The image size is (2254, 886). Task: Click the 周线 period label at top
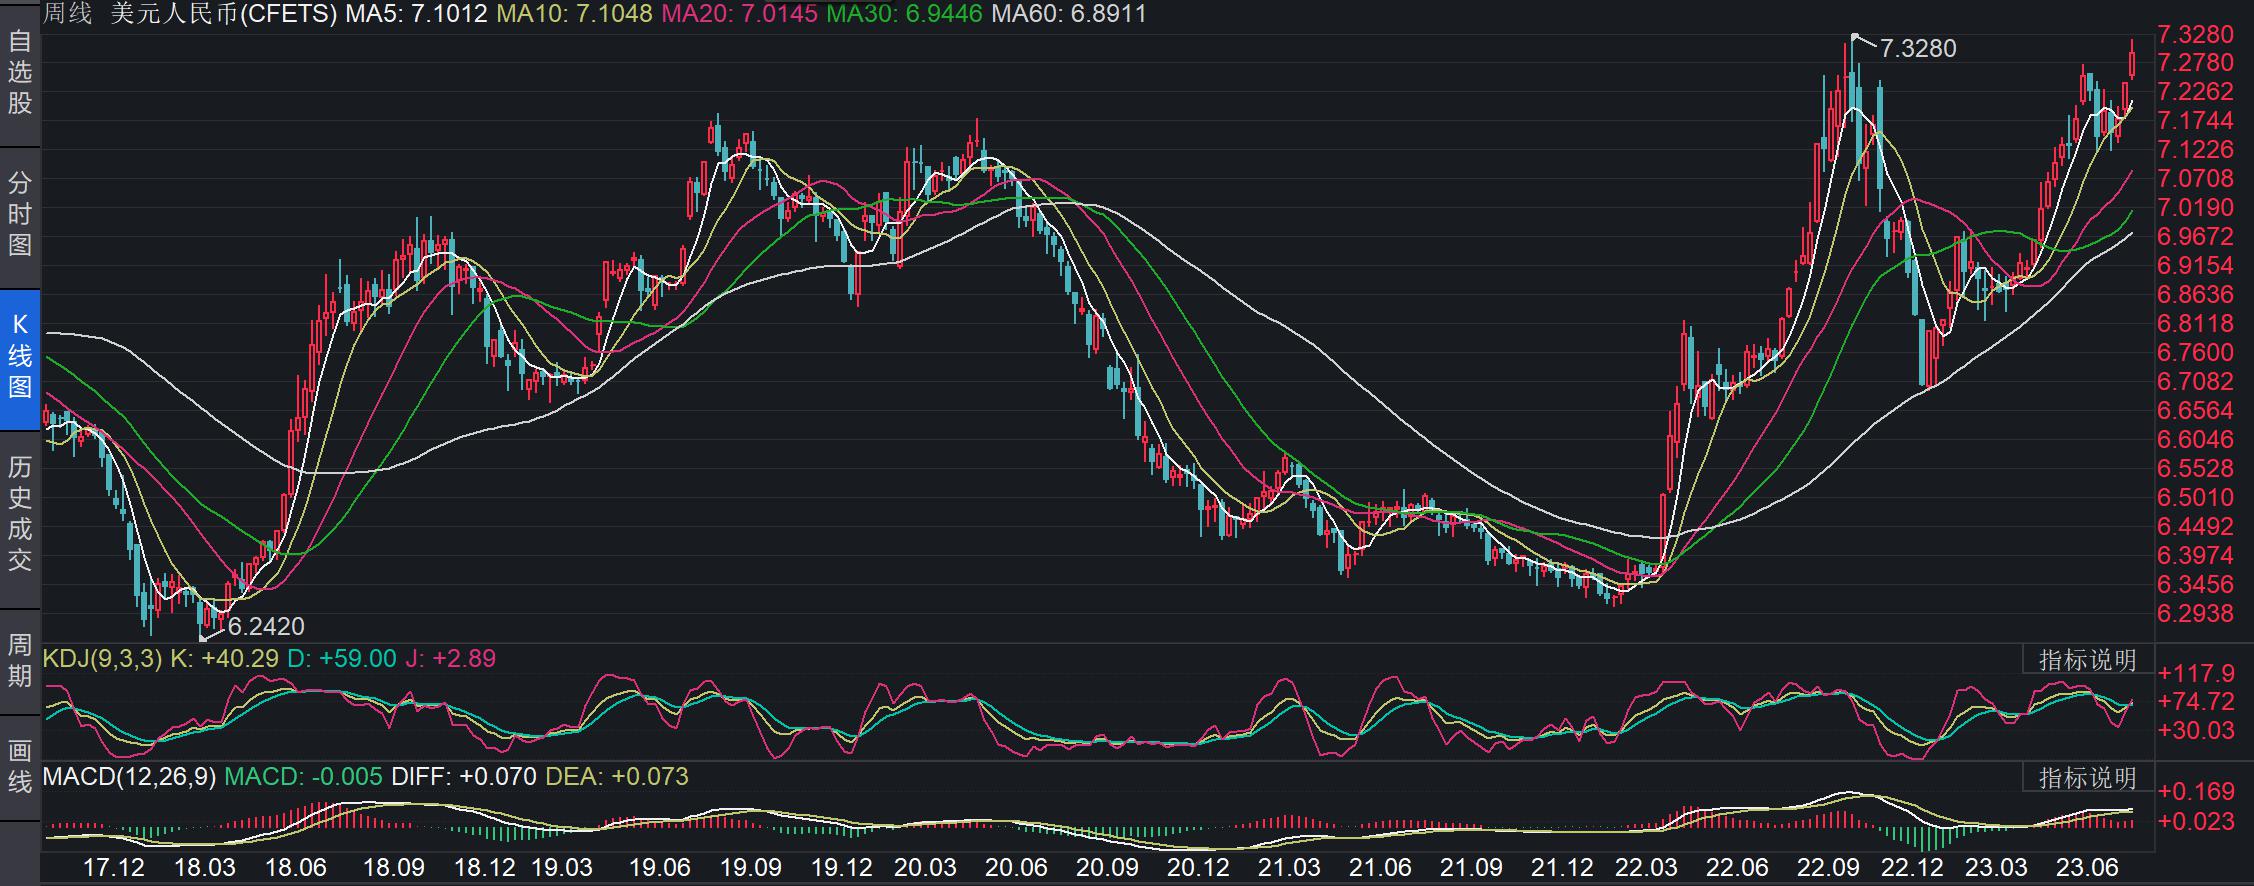tap(68, 14)
